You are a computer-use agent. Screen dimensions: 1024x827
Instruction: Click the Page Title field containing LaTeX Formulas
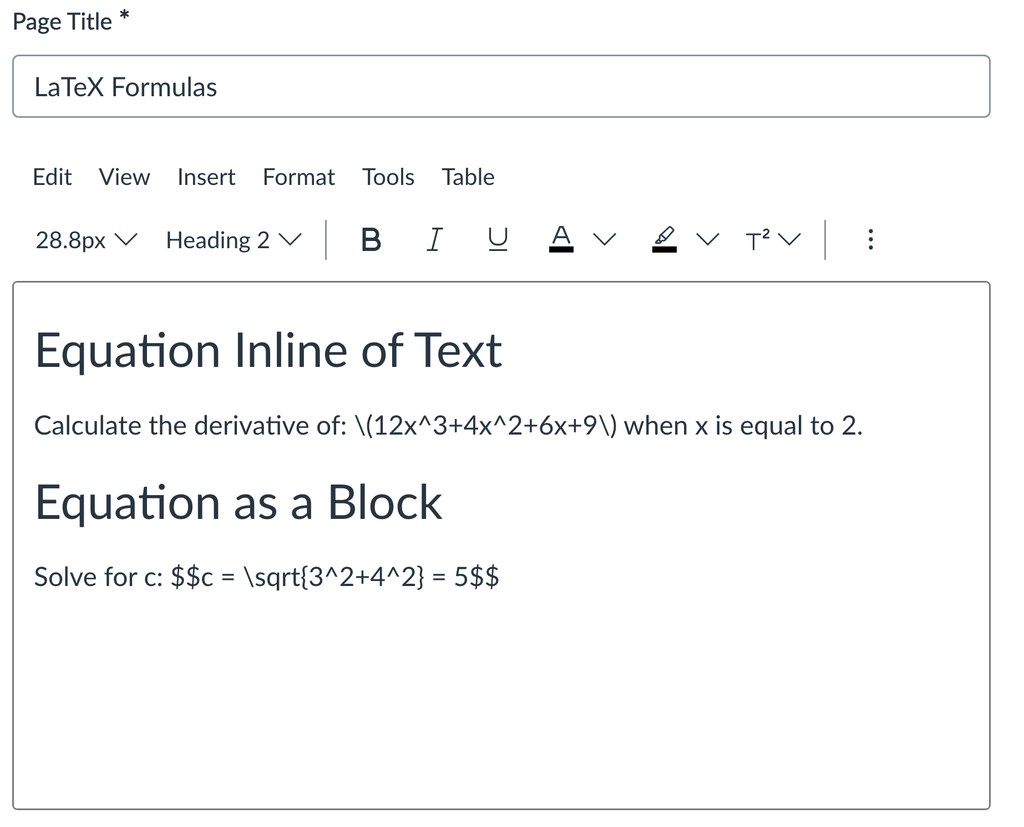click(502, 87)
